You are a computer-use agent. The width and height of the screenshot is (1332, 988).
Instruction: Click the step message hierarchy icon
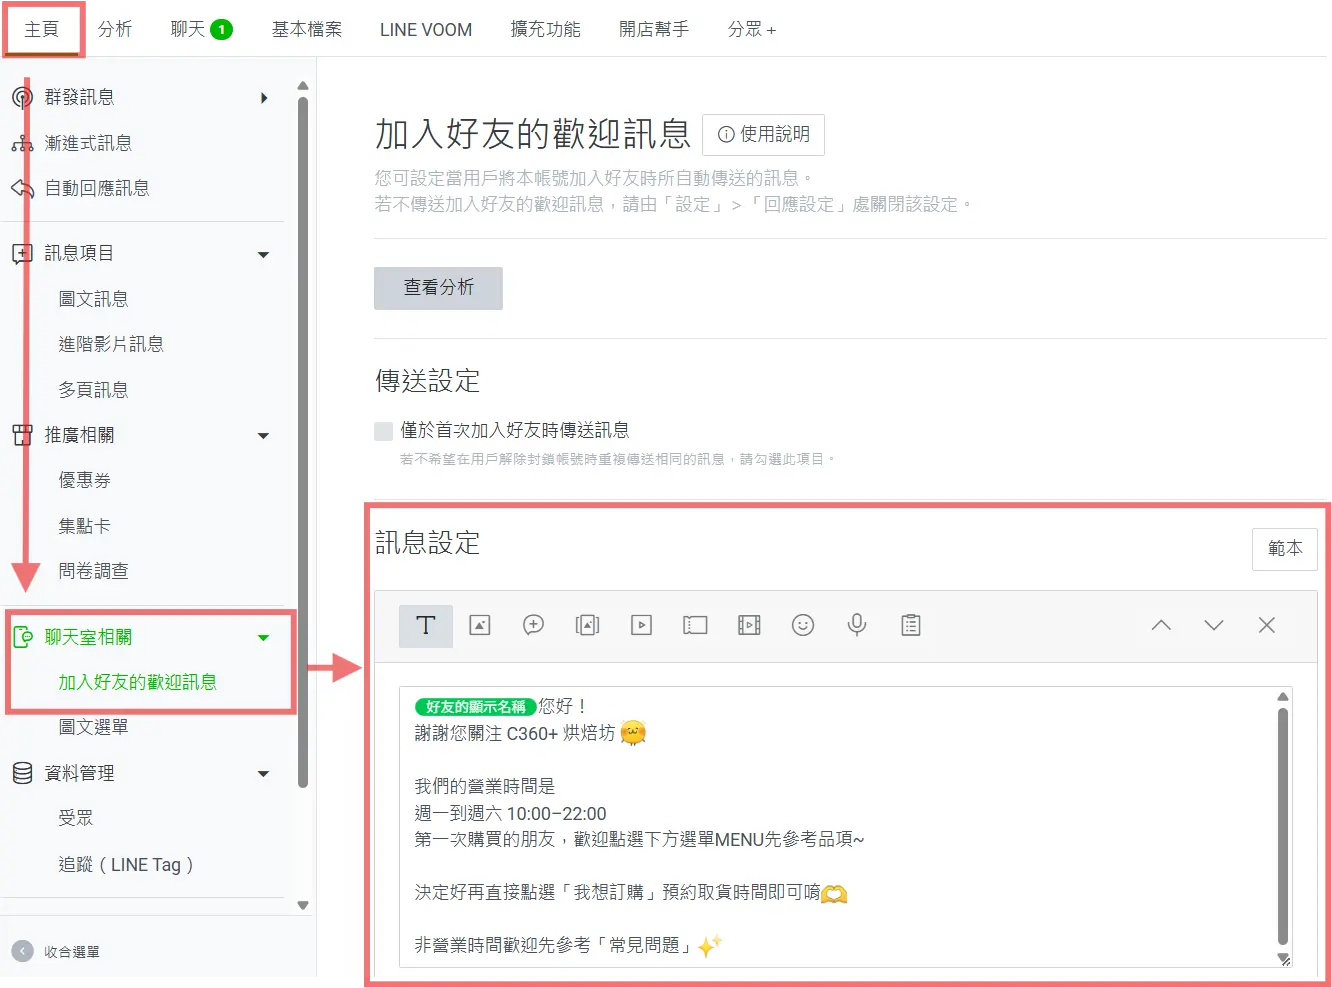click(x=22, y=143)
